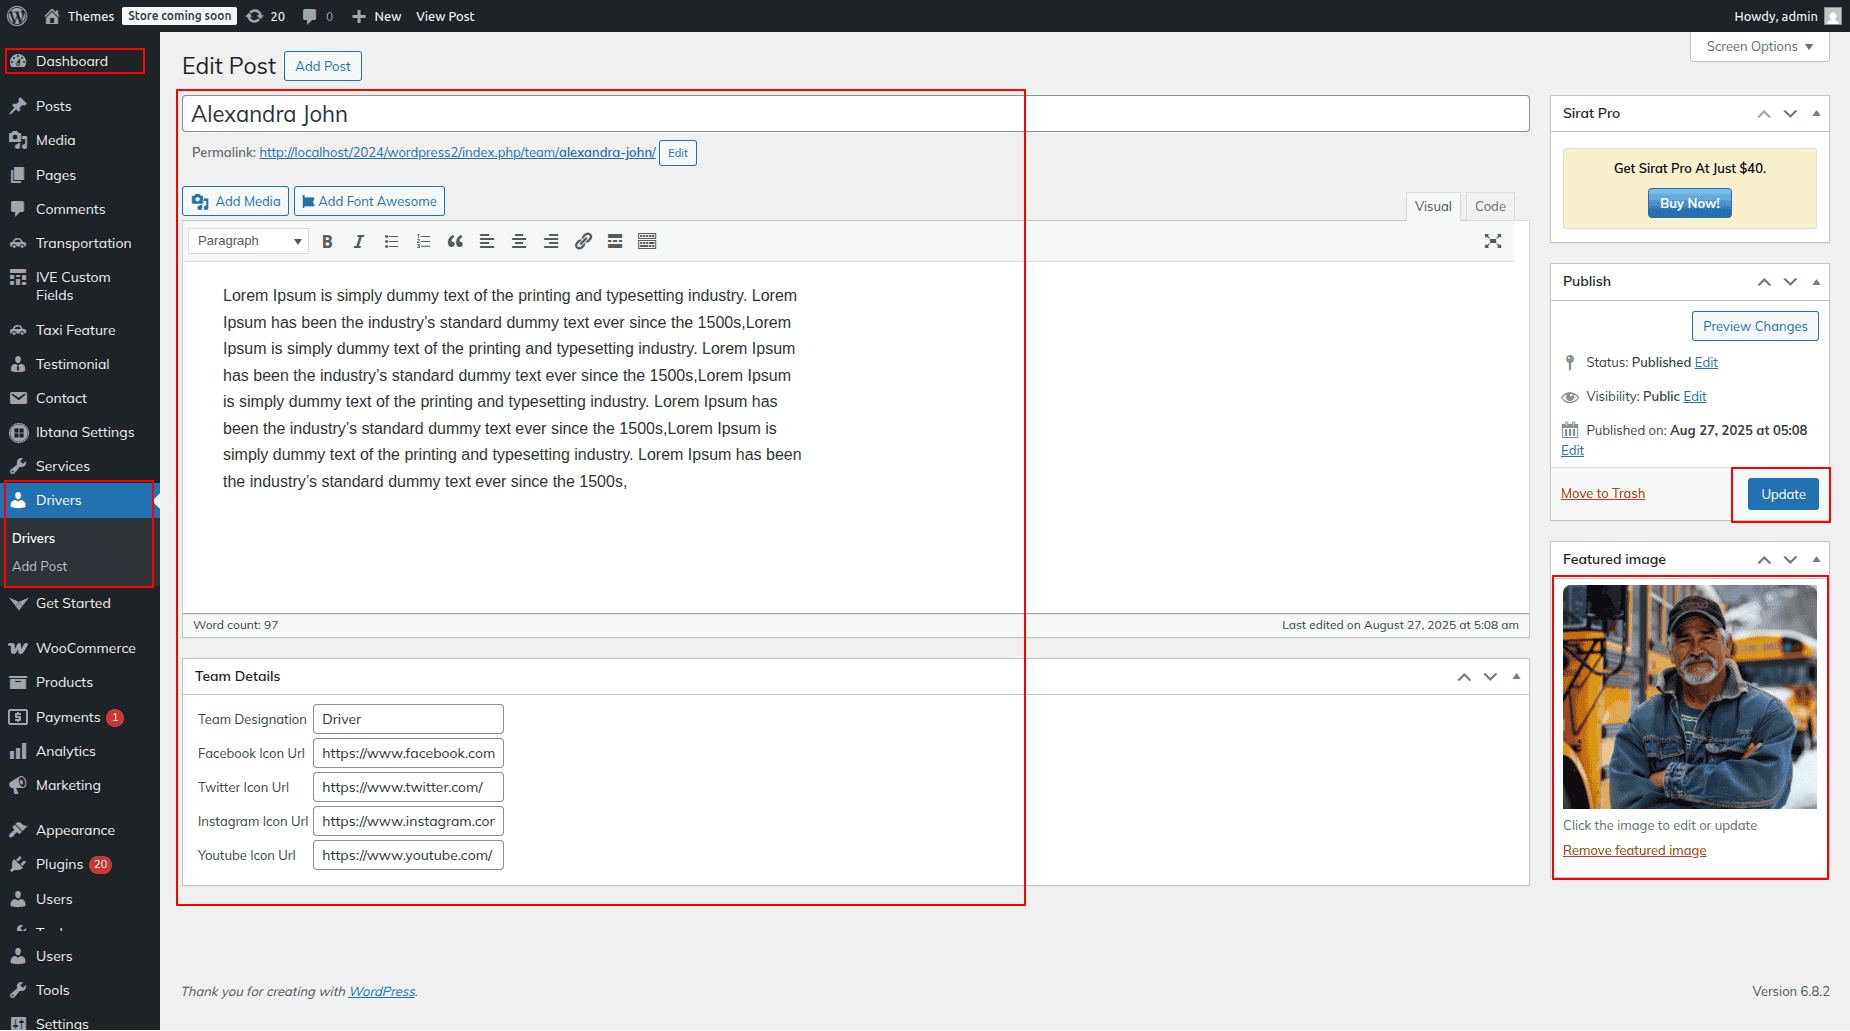This screenshot has height=1031, width=1850.
Task: Click Move to Trash link
Action: (1602, 493)
